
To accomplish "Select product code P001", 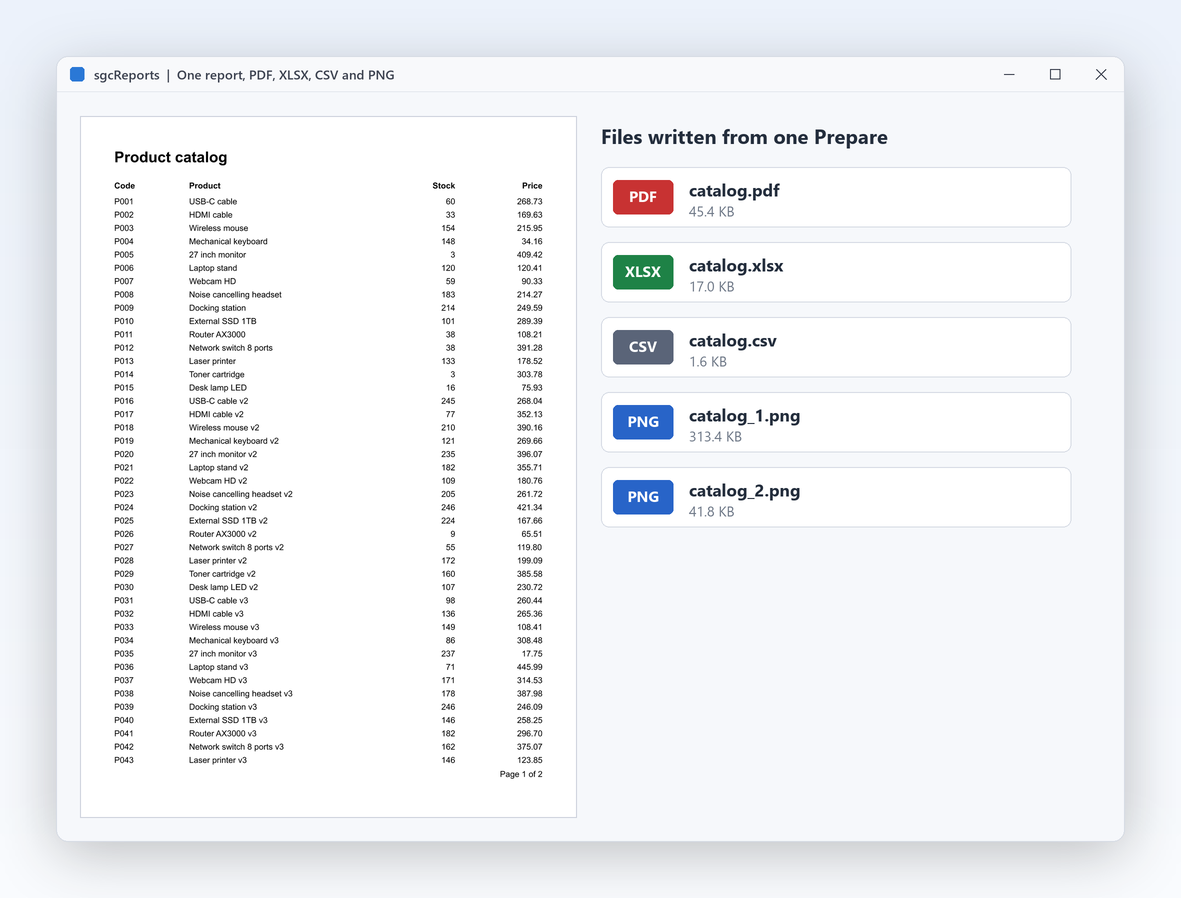I will point(124,202).
